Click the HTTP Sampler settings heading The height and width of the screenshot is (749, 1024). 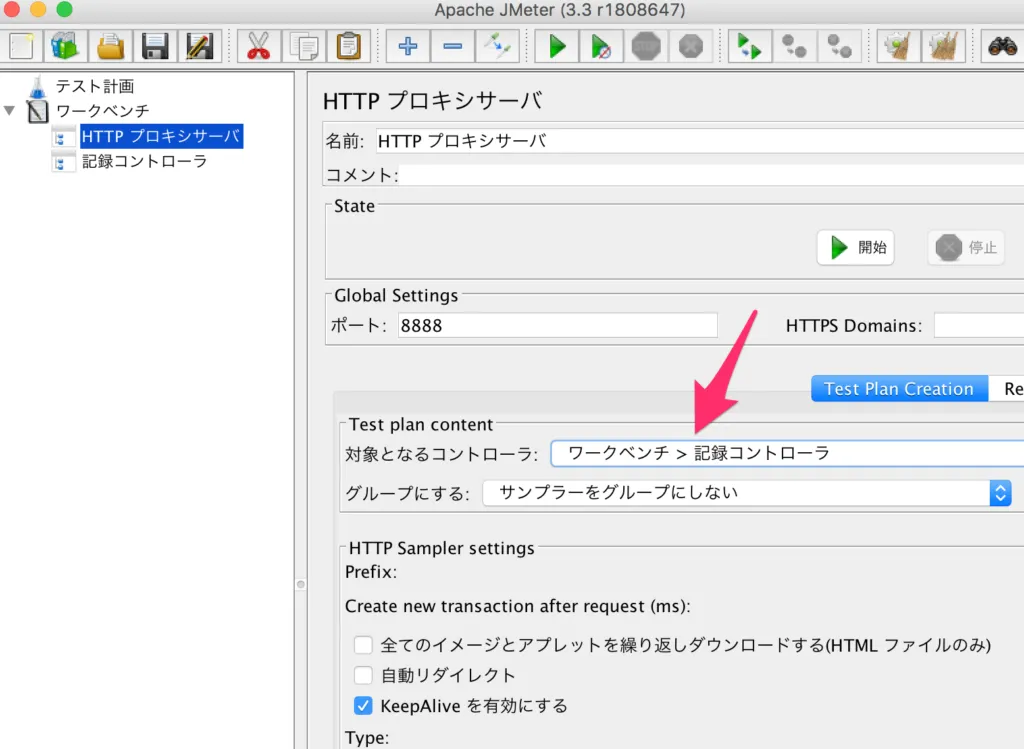[x=441, y=548]
